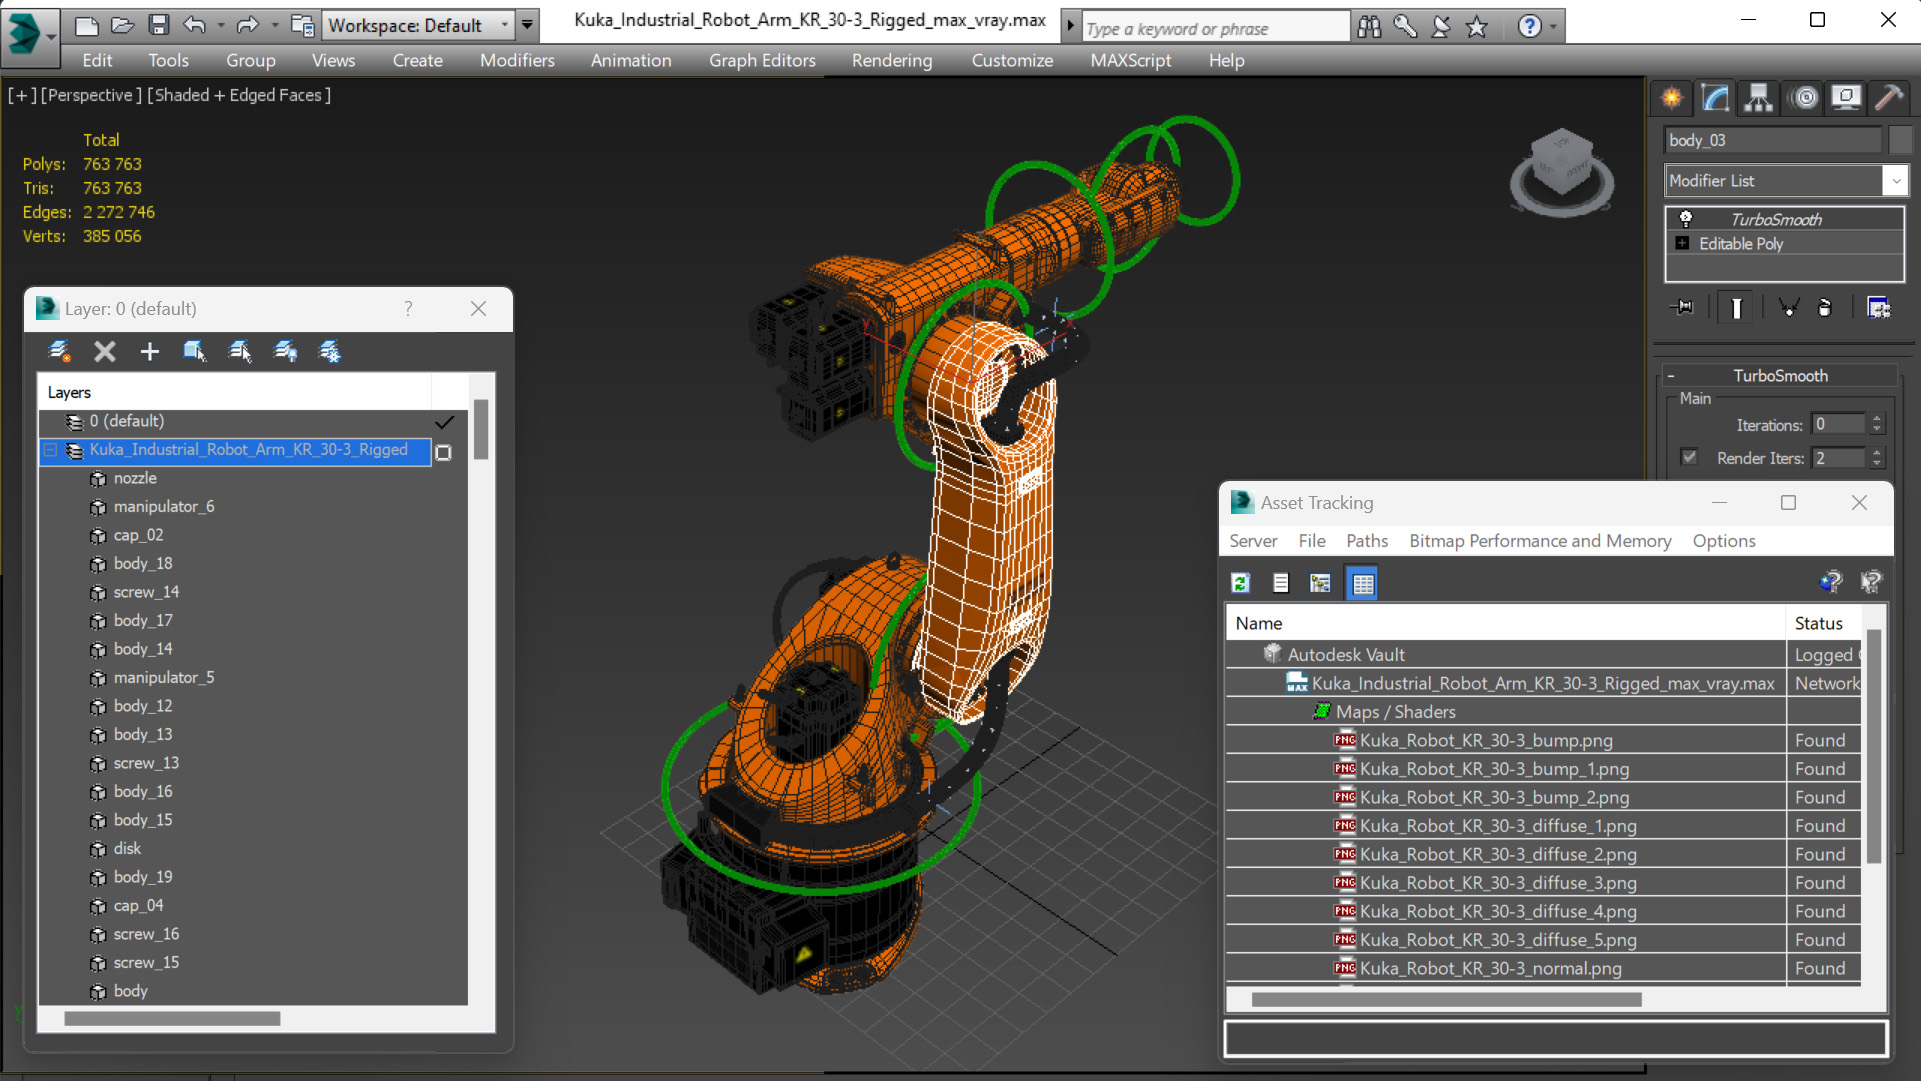Click the Open File folder icon
This screenshot has width=1921, height=1081.
click(x=122, y=25)
